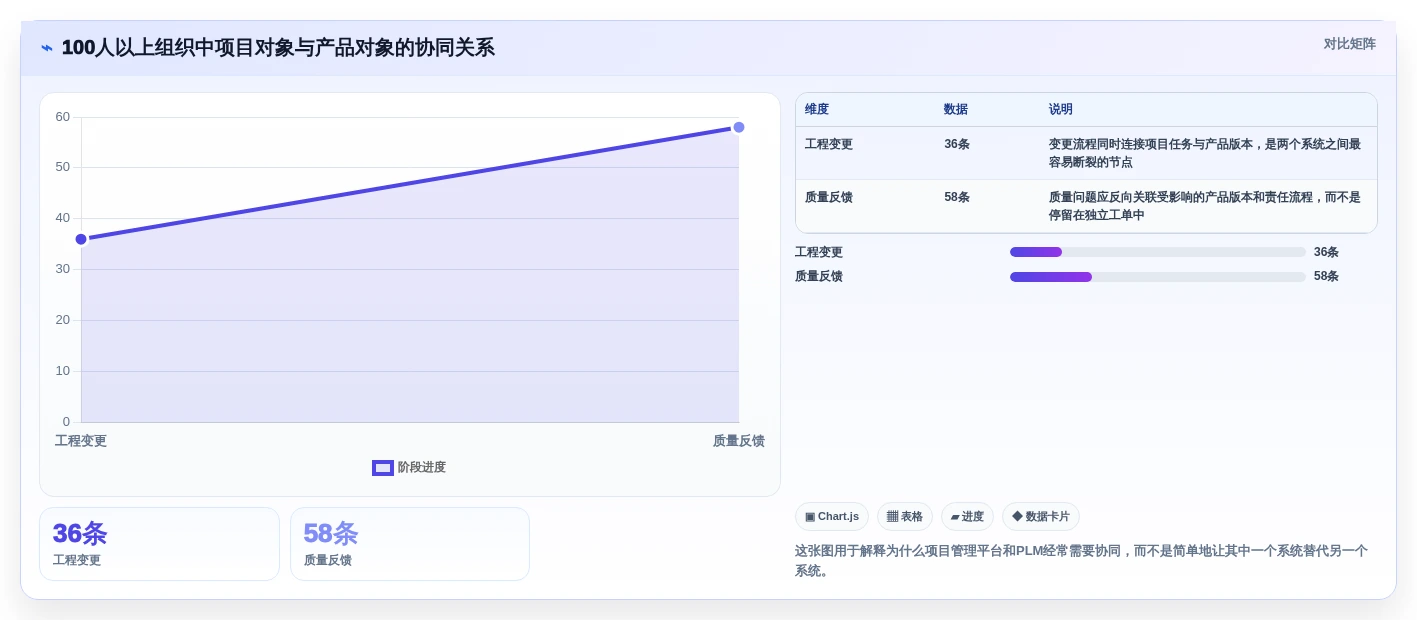Click the 工程变更 progress bar label
Screen dimensions: 1417x620
[x=819, y=252]
